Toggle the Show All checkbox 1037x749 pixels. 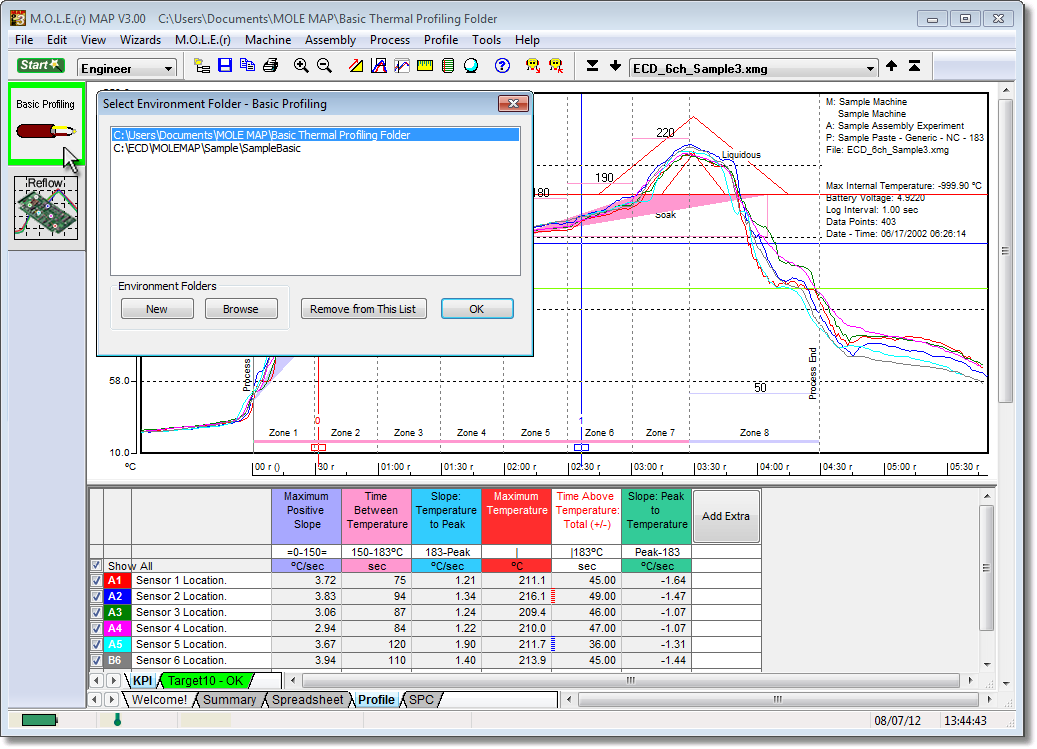(x=97, y=566)
